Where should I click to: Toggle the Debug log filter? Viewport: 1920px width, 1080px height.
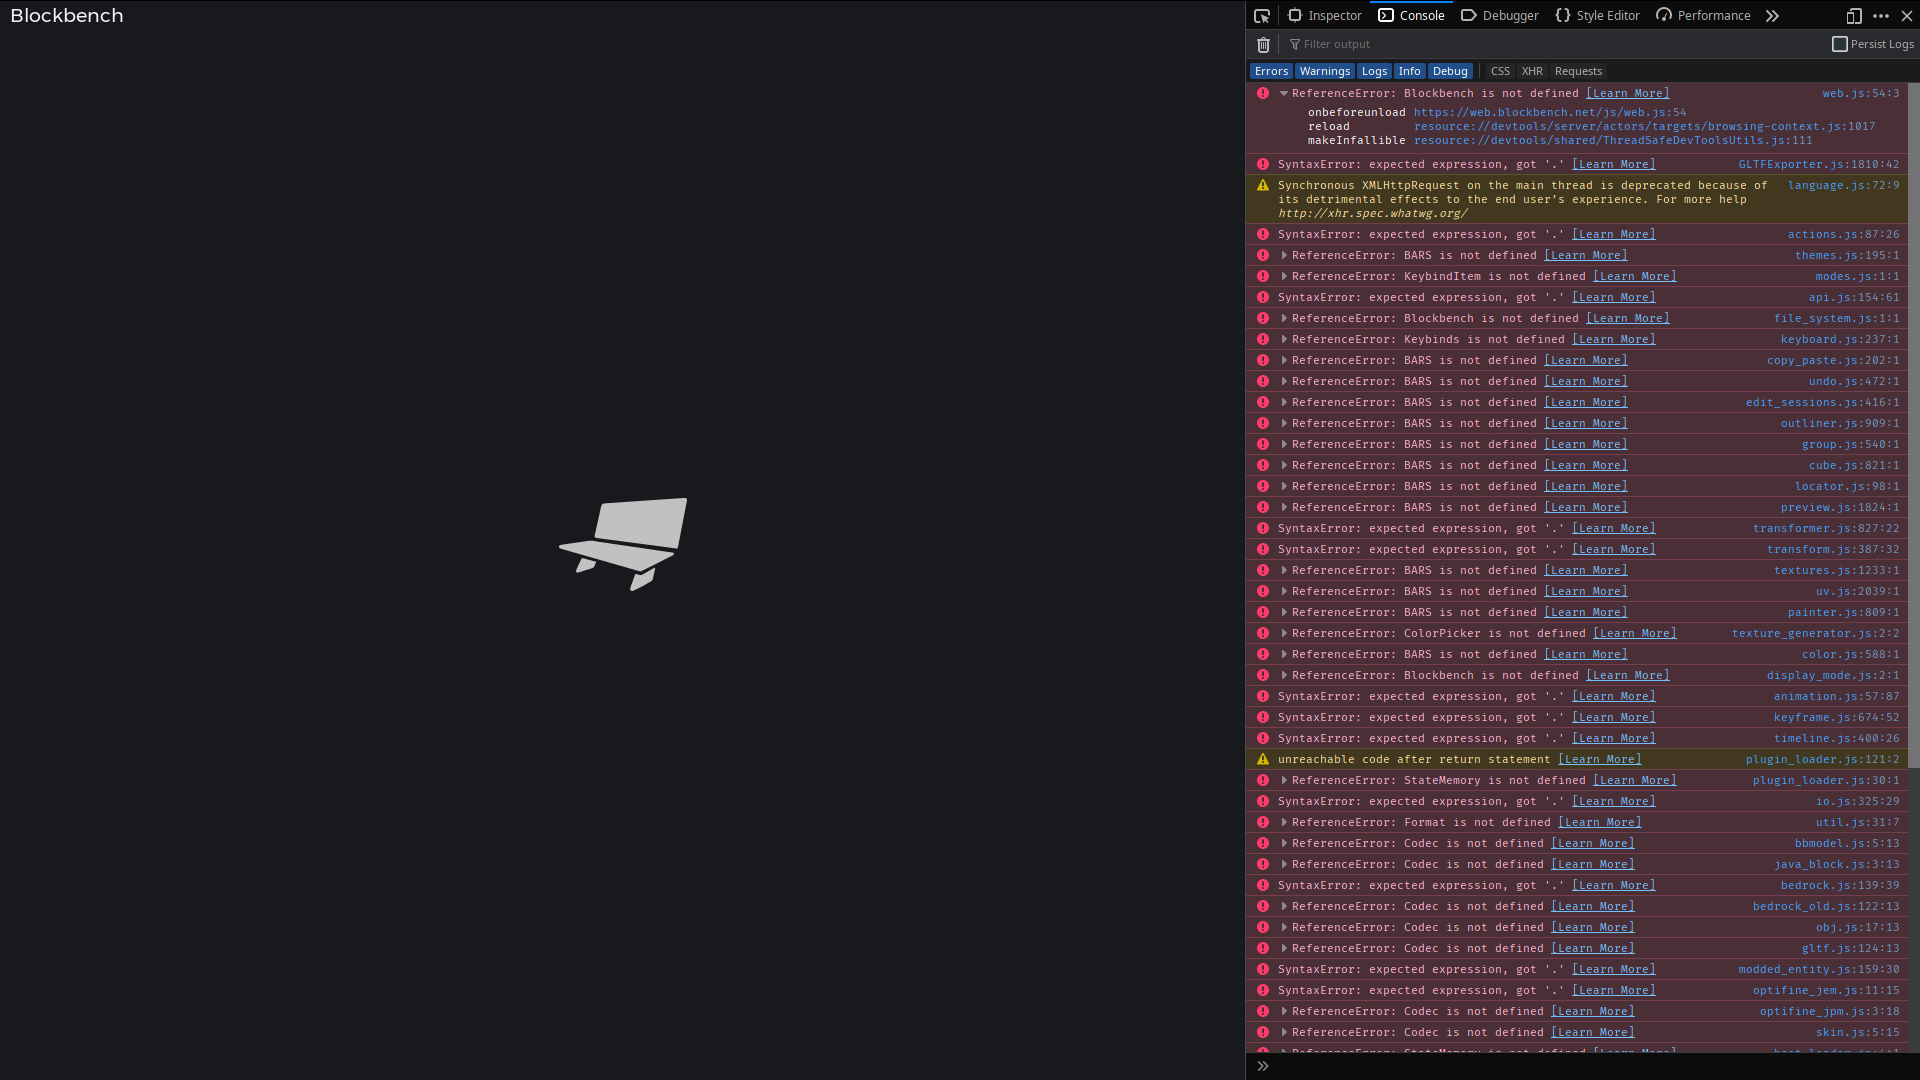coord(1450,70)
